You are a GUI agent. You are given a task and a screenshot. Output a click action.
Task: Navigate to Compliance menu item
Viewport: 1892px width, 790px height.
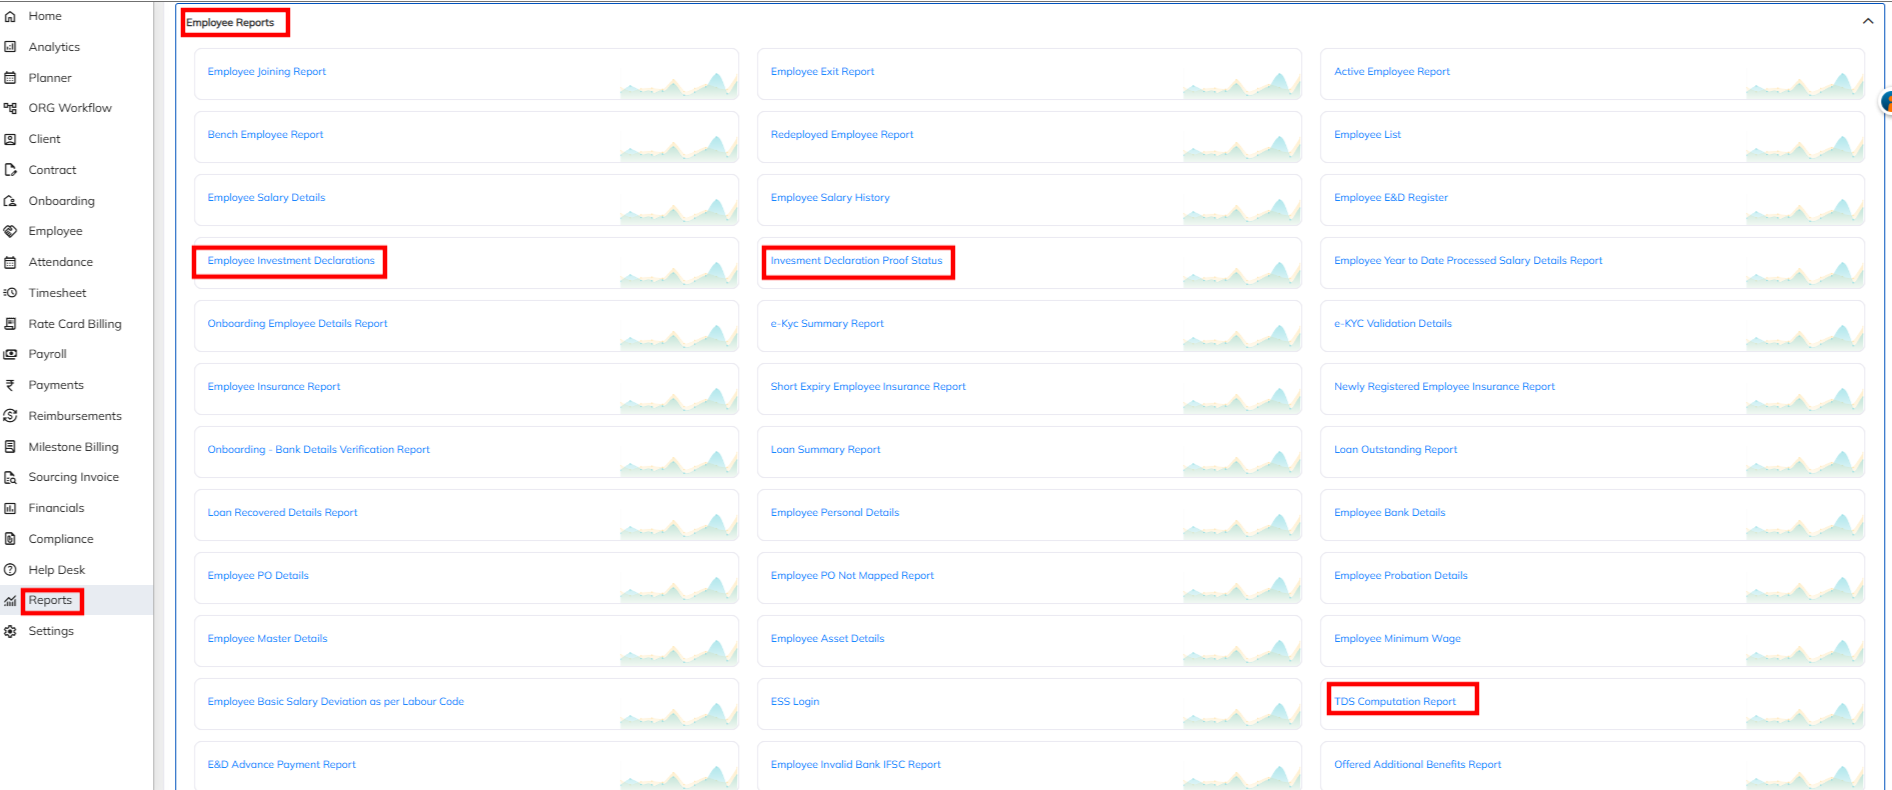coord(61,539)
